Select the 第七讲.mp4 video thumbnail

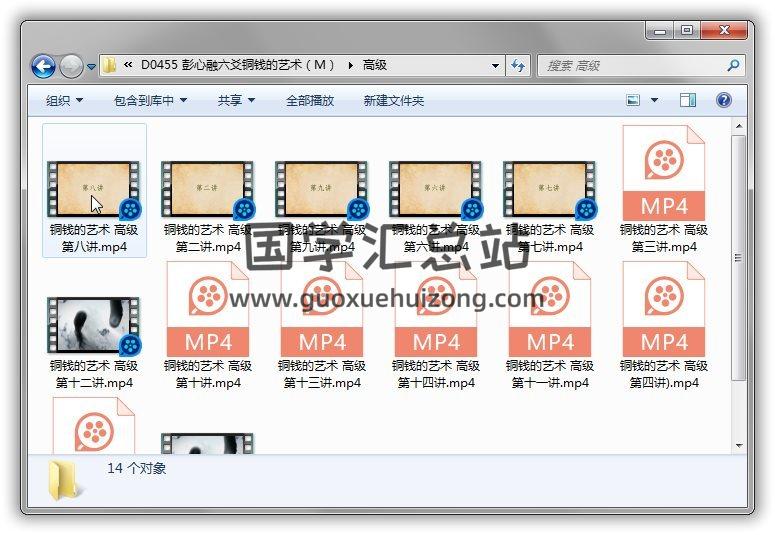coord(550,189)
